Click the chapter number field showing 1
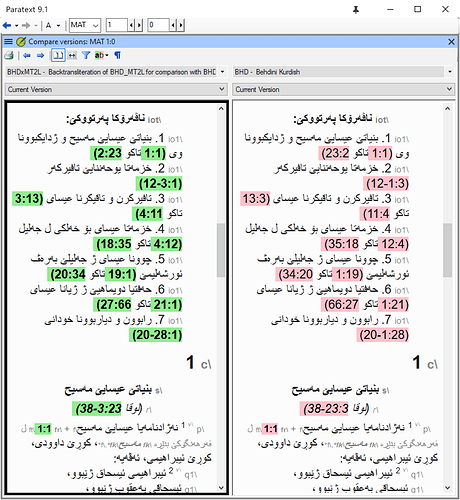 pos(116,25)
